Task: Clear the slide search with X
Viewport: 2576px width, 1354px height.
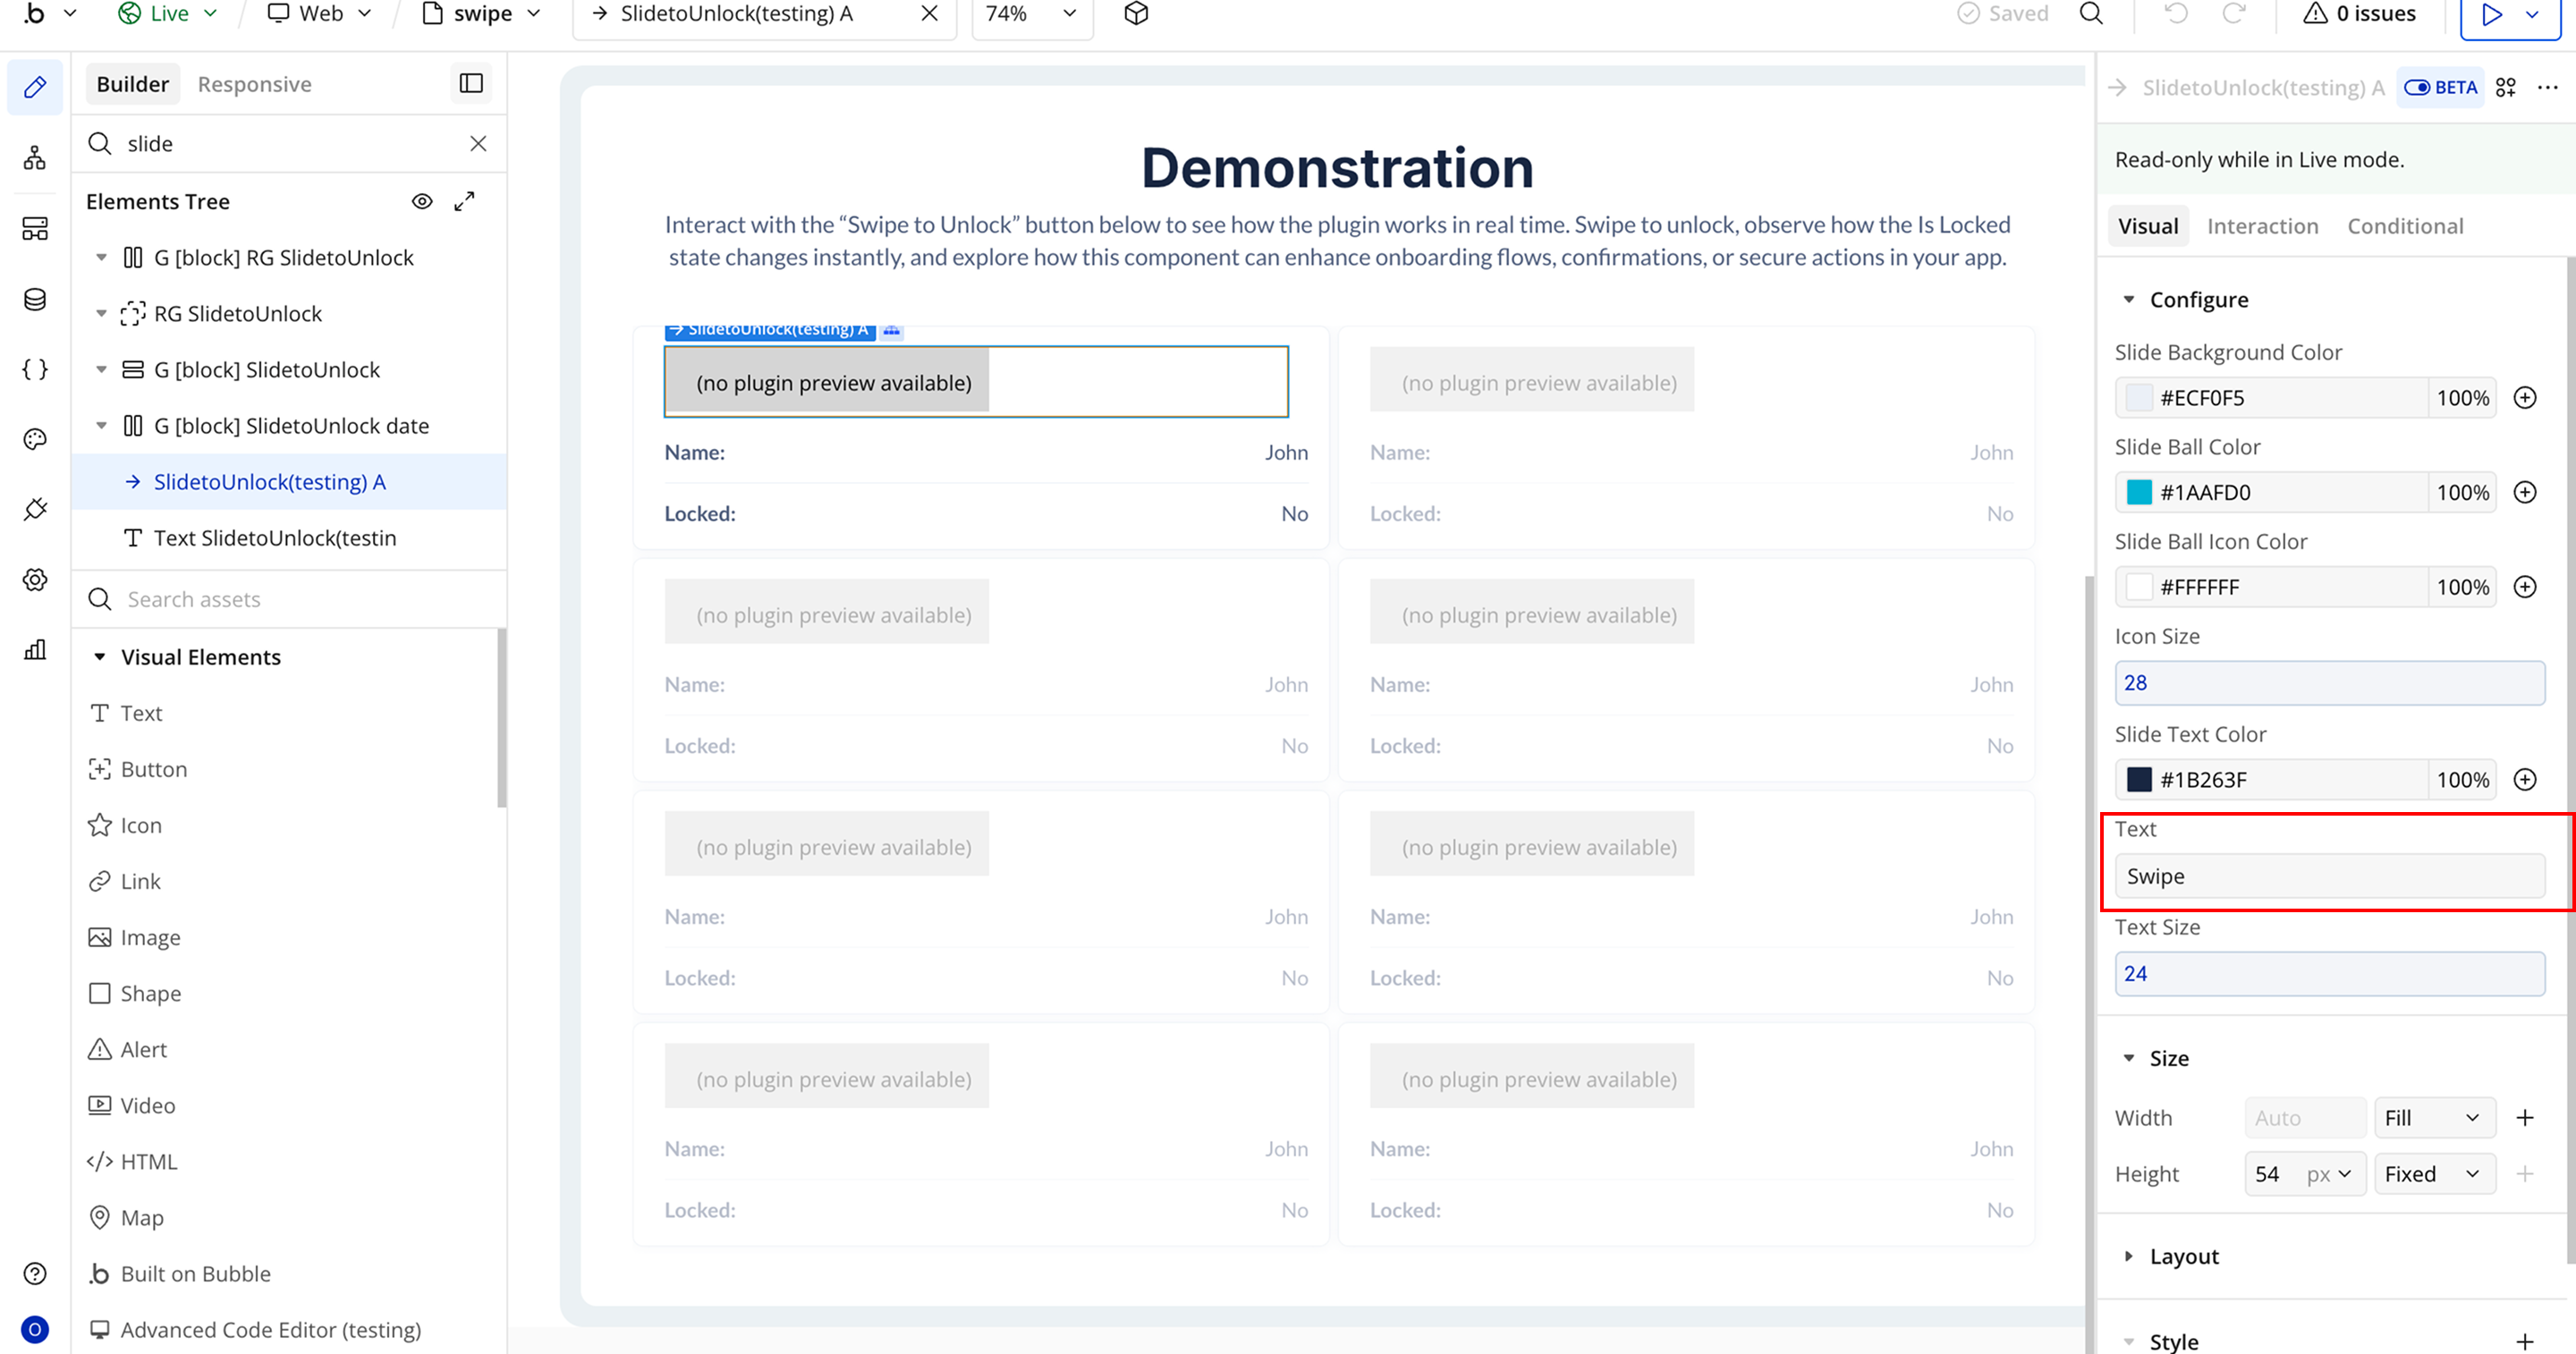Action: [478, 144]
